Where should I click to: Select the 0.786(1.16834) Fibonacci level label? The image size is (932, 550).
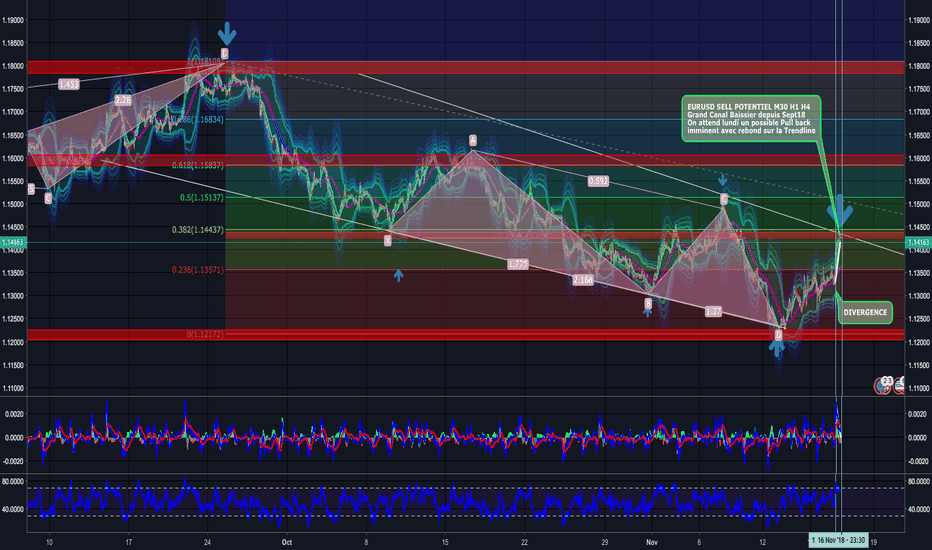click(198, 120)
